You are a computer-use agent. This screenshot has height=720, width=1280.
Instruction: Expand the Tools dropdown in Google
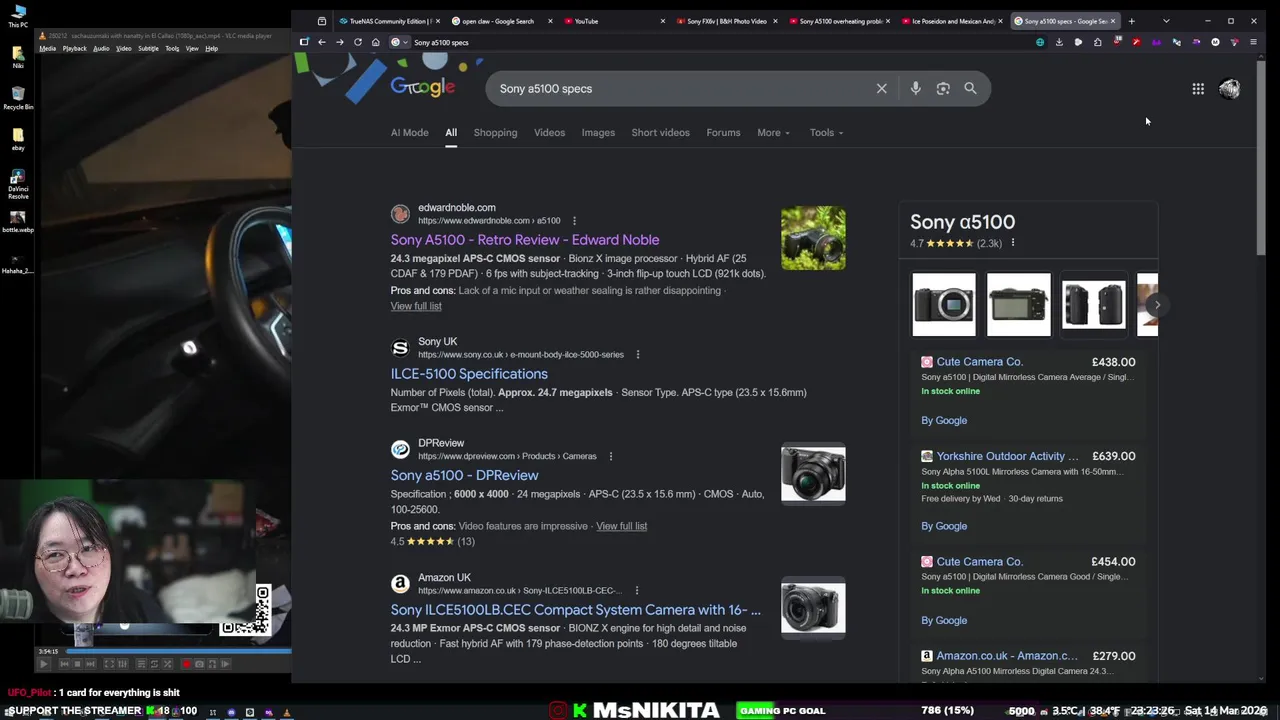point(826,133)
